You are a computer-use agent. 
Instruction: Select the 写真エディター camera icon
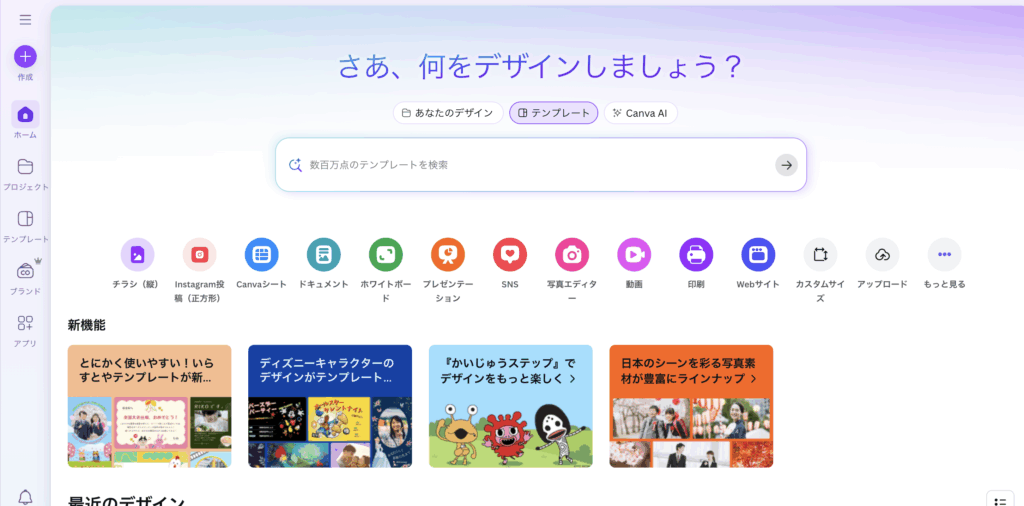[x=572, y=255]
